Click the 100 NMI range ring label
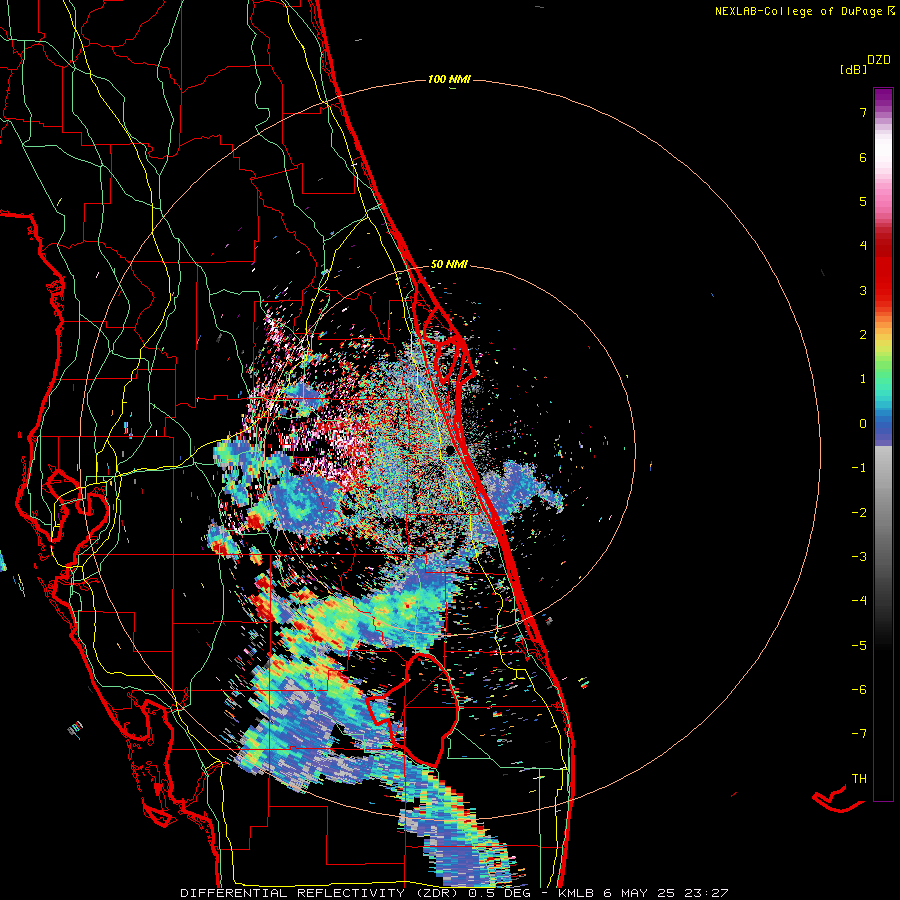900x900 pixels. (449, 79)
